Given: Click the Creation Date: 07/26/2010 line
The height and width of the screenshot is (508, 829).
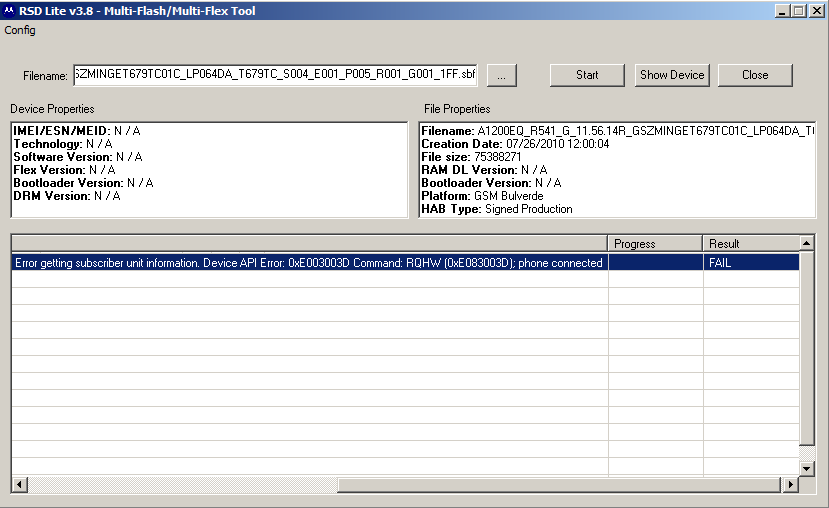Looking at the screenshot, I should (x=515, y=144).
